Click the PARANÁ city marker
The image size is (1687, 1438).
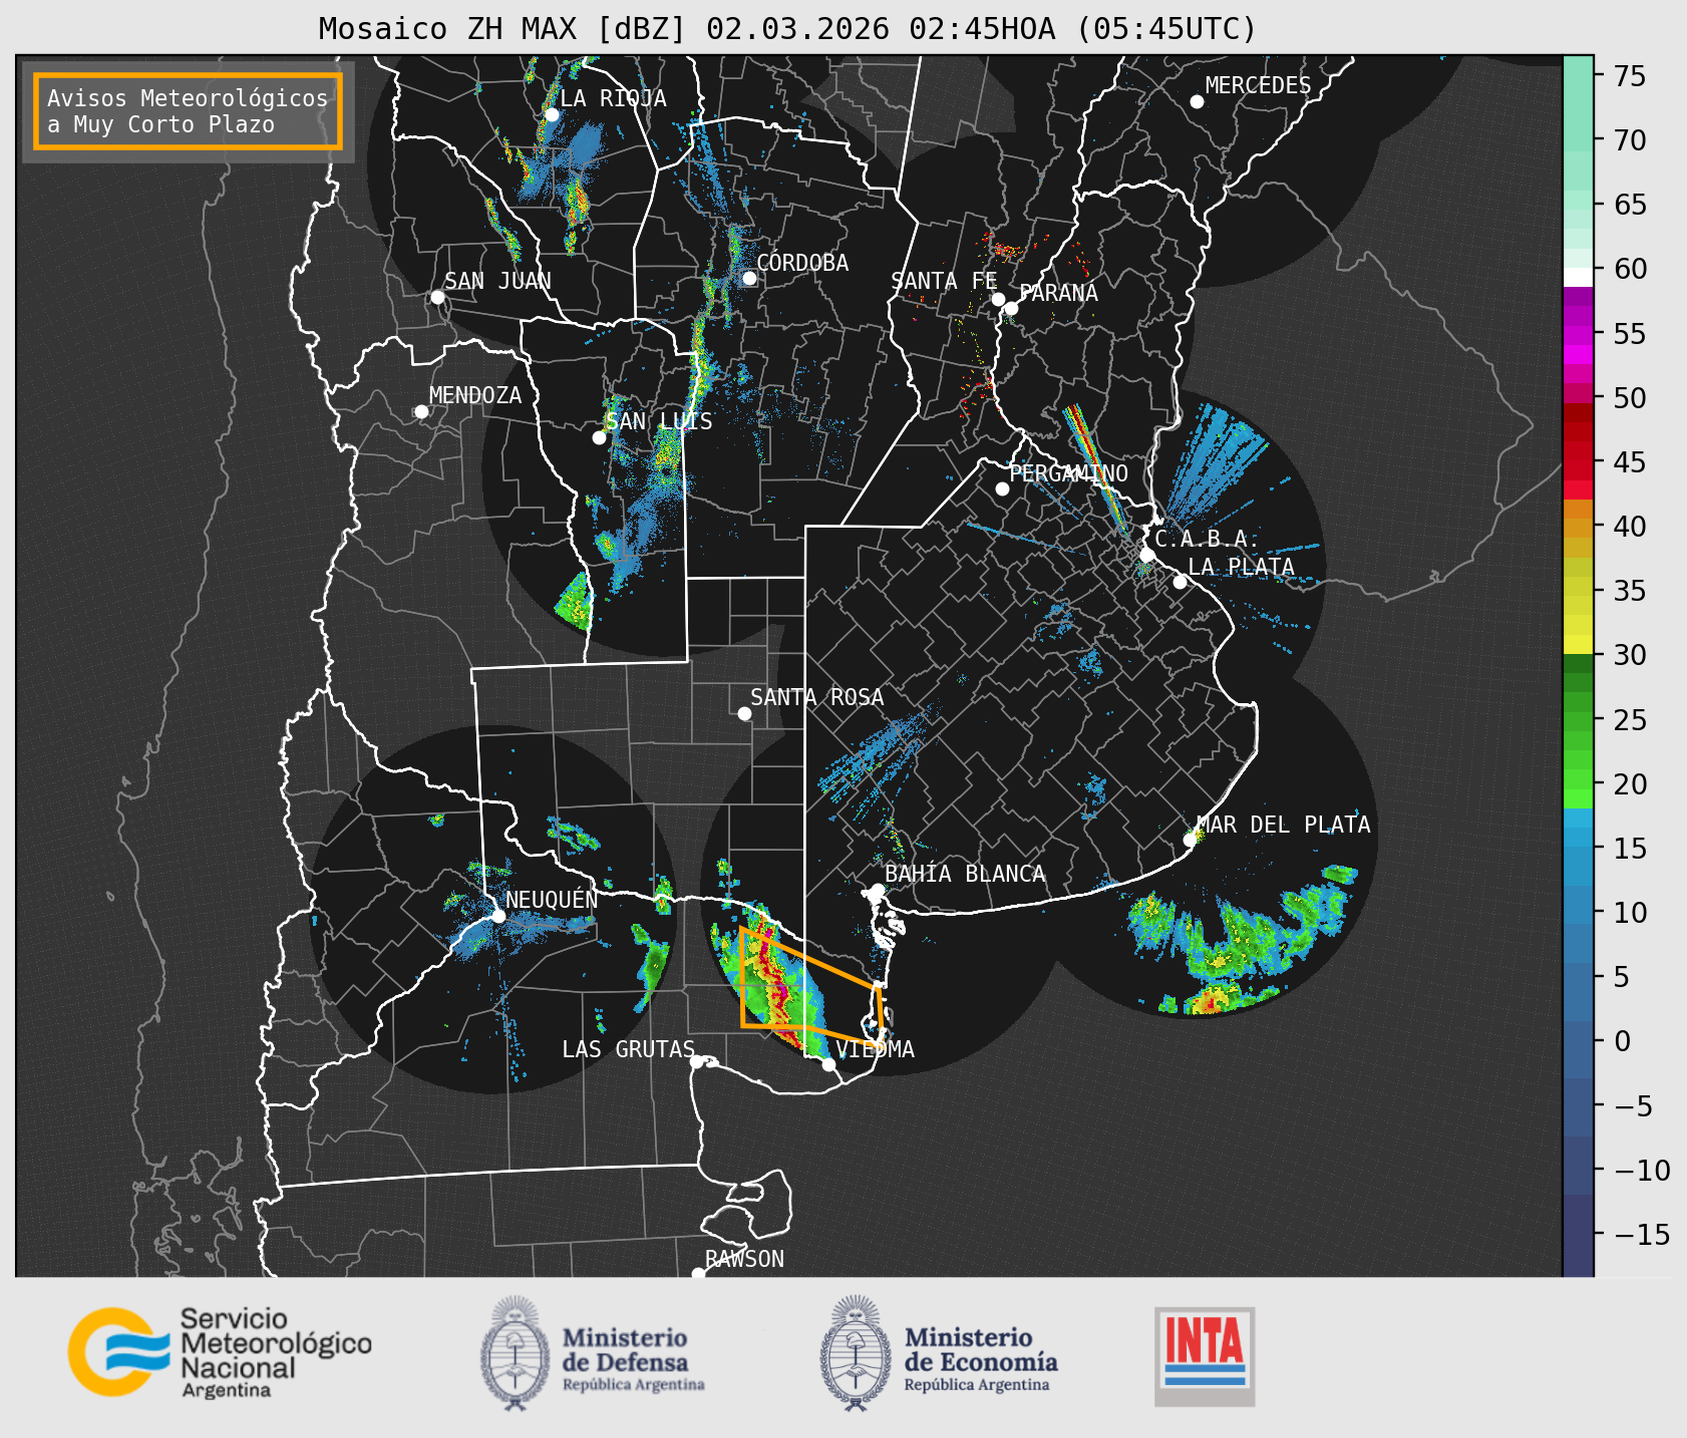1011,308
